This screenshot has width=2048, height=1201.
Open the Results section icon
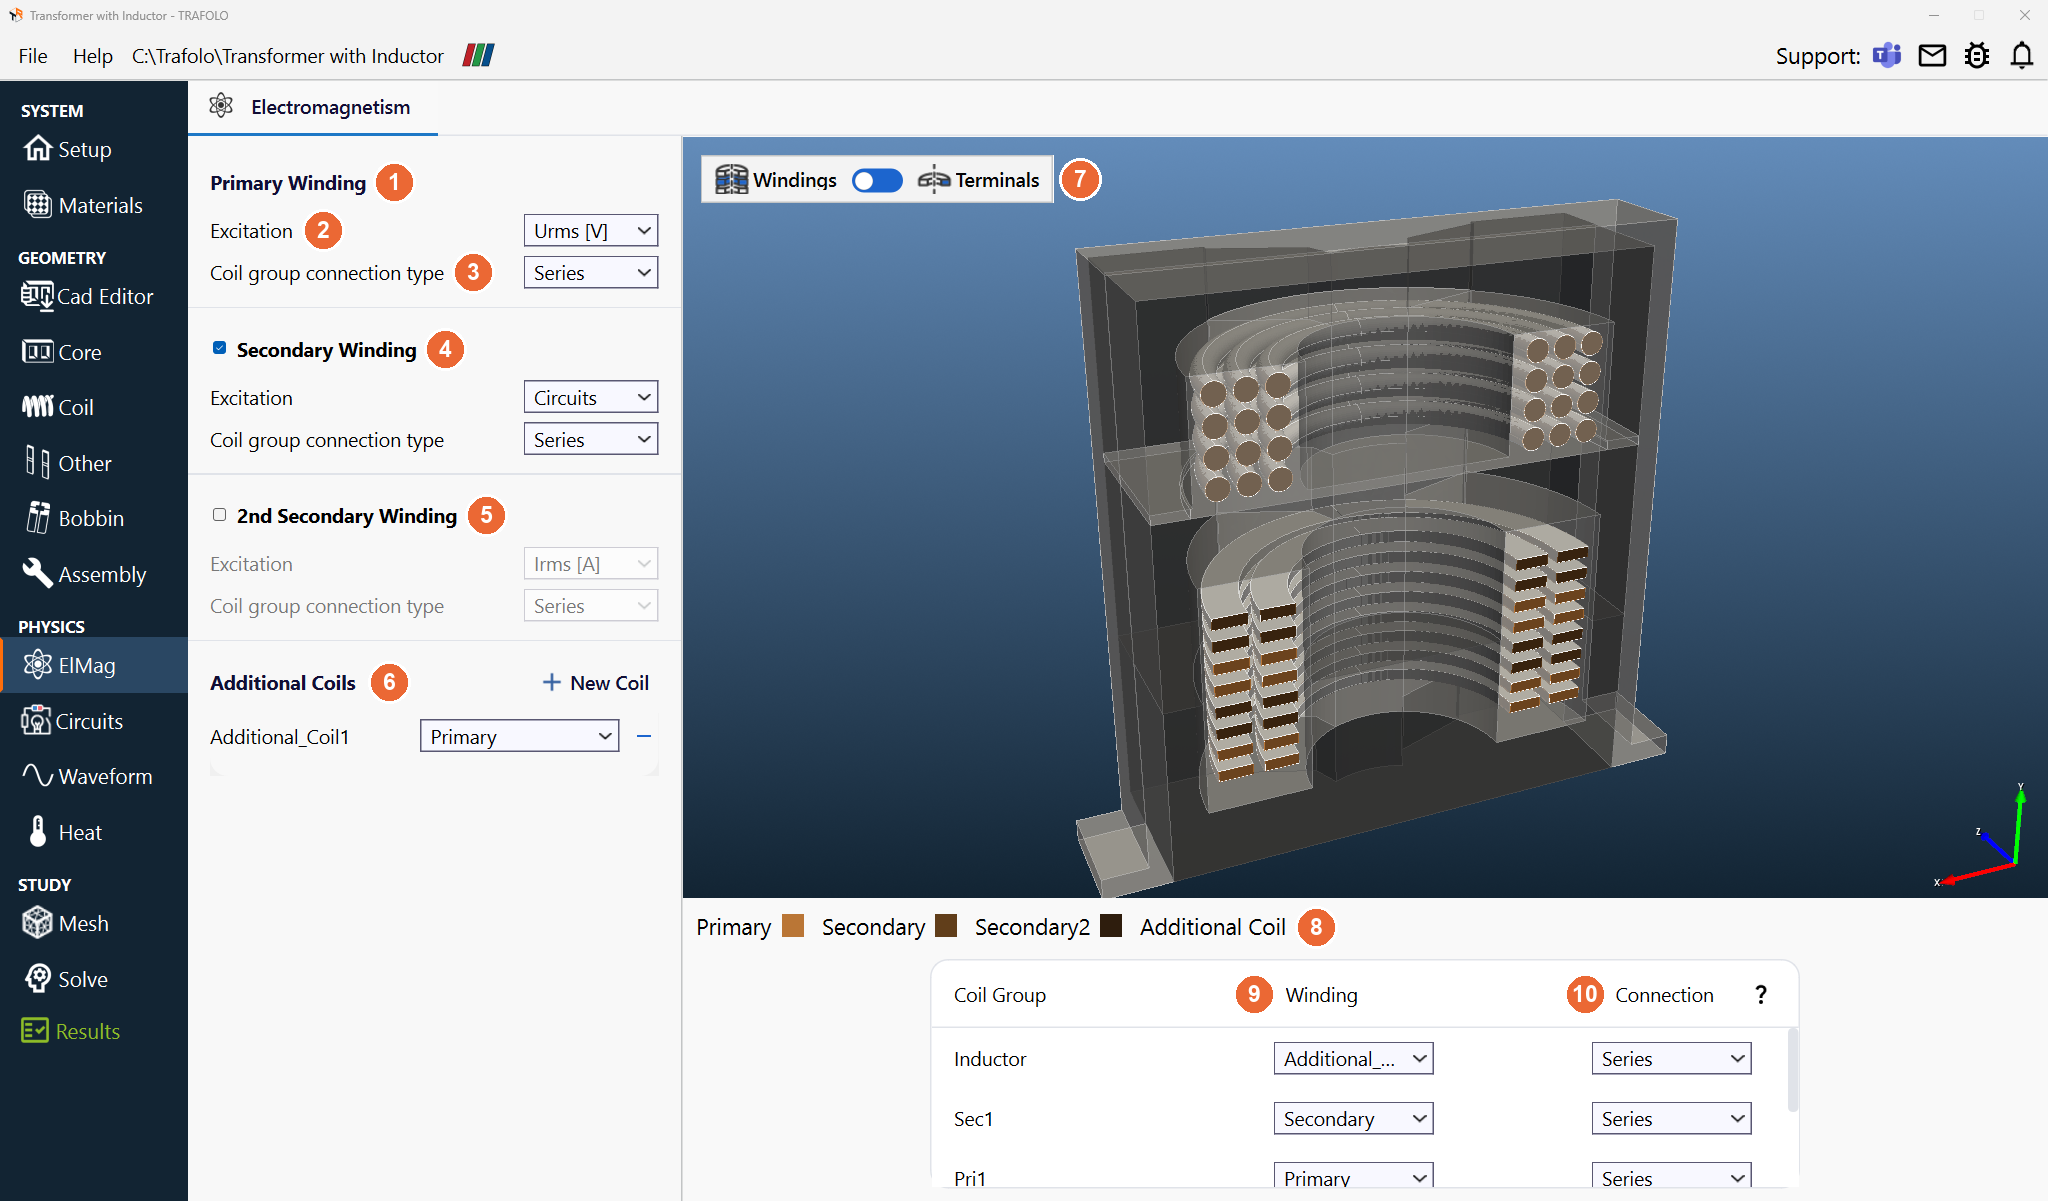(x=35, y=1031)
